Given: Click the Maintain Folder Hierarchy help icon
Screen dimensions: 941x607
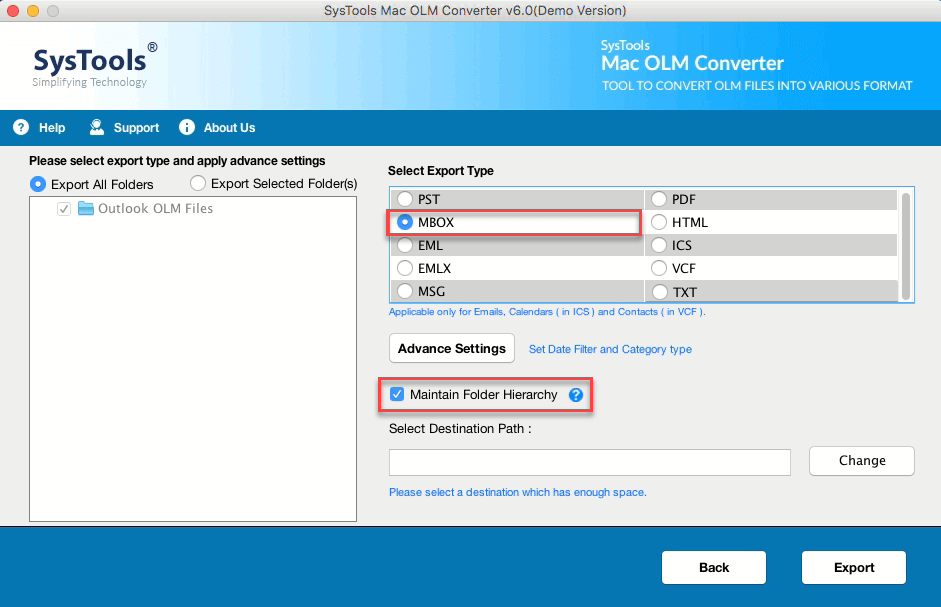Looking at the screenshot, I should tap(576, 395).
